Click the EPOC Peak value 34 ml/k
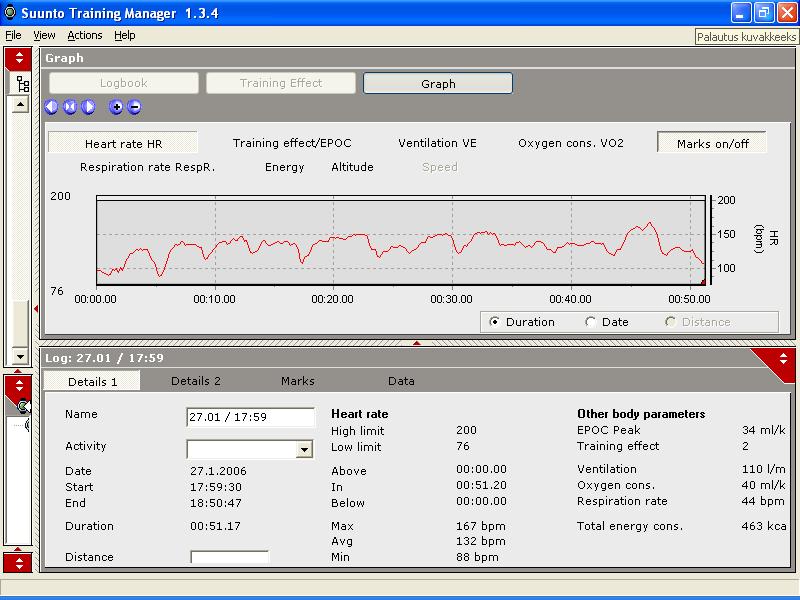 (764, 430)
